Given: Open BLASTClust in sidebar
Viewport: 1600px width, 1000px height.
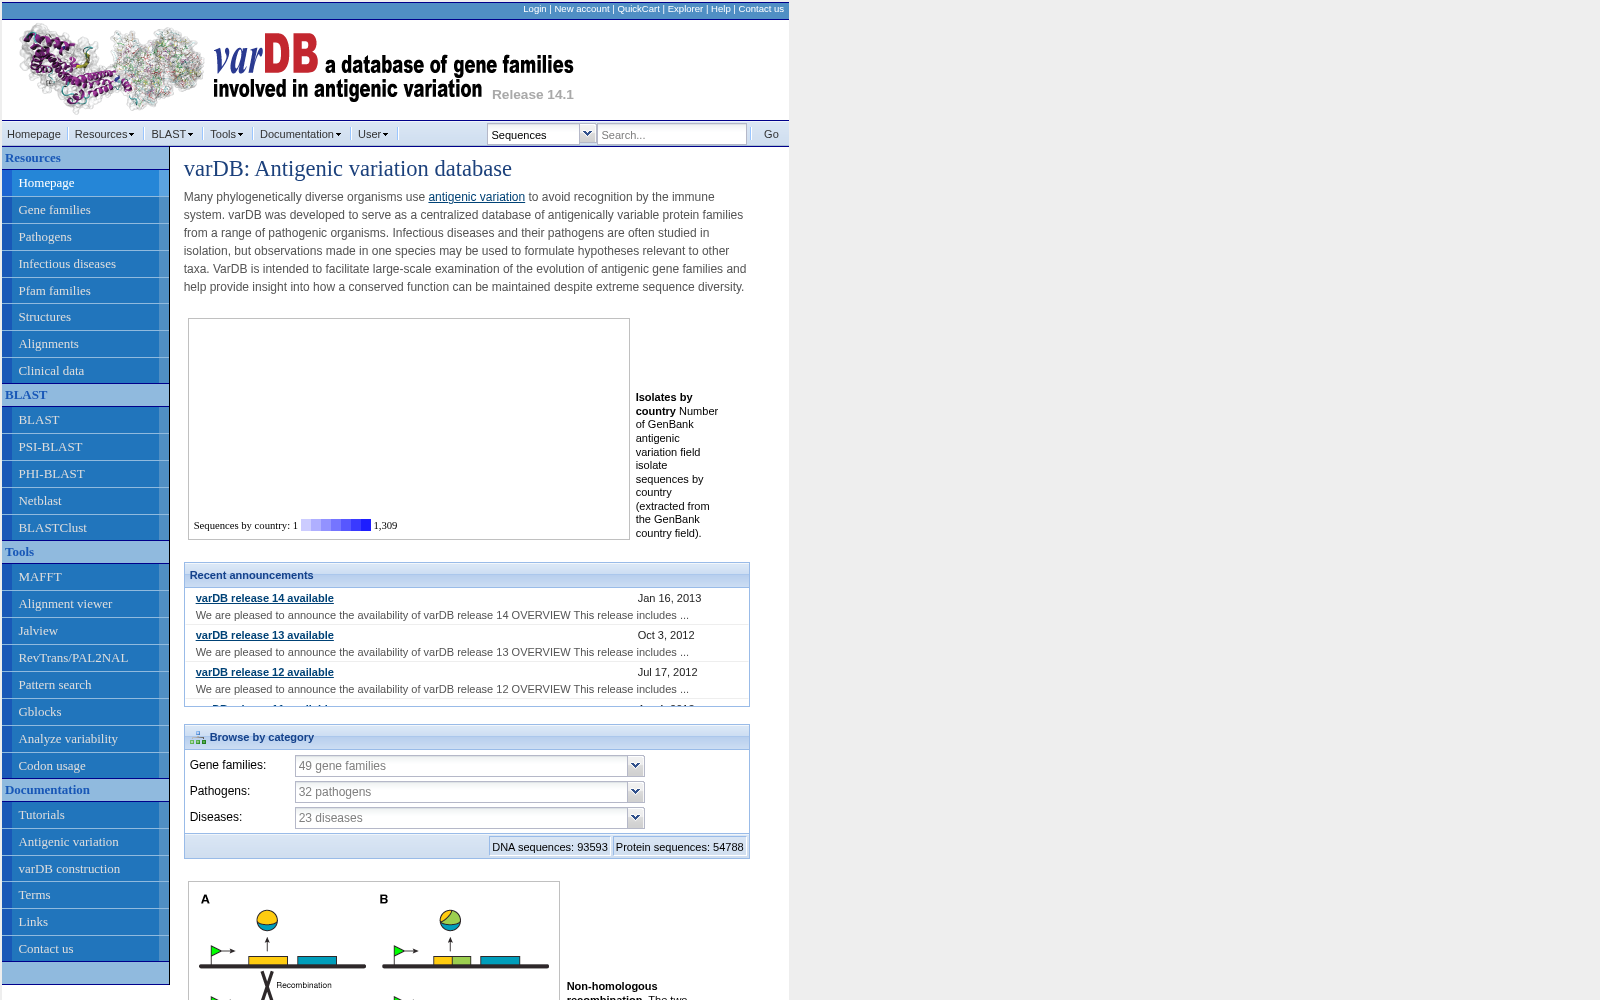Looking at the screenshot, I should tap(85, 528).
